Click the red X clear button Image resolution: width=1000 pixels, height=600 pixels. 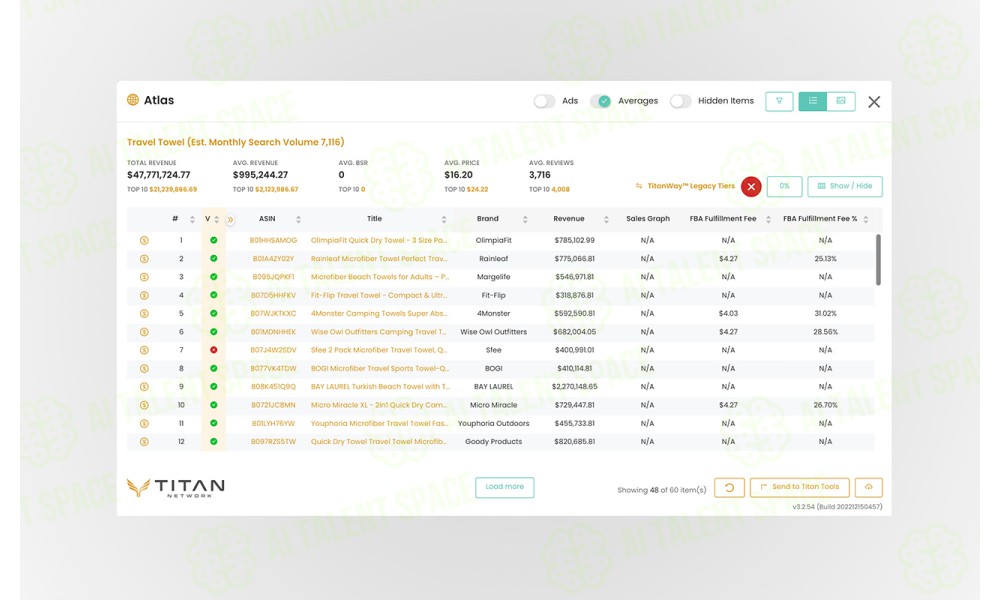[x=751, y=186]
